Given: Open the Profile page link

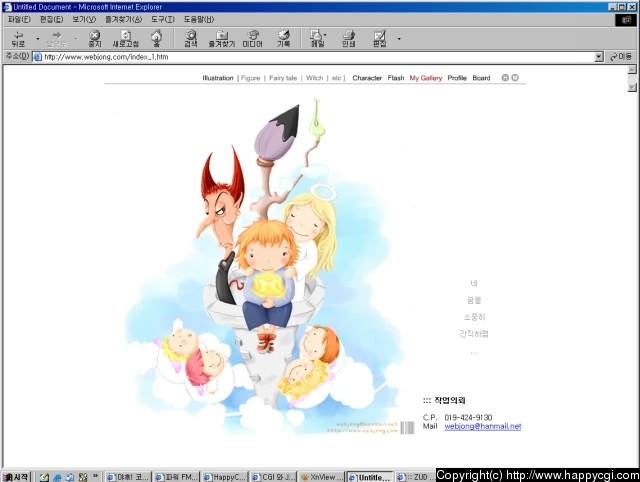Looking at the screenshot, I should pyautogui.click(x=457, y=78).
